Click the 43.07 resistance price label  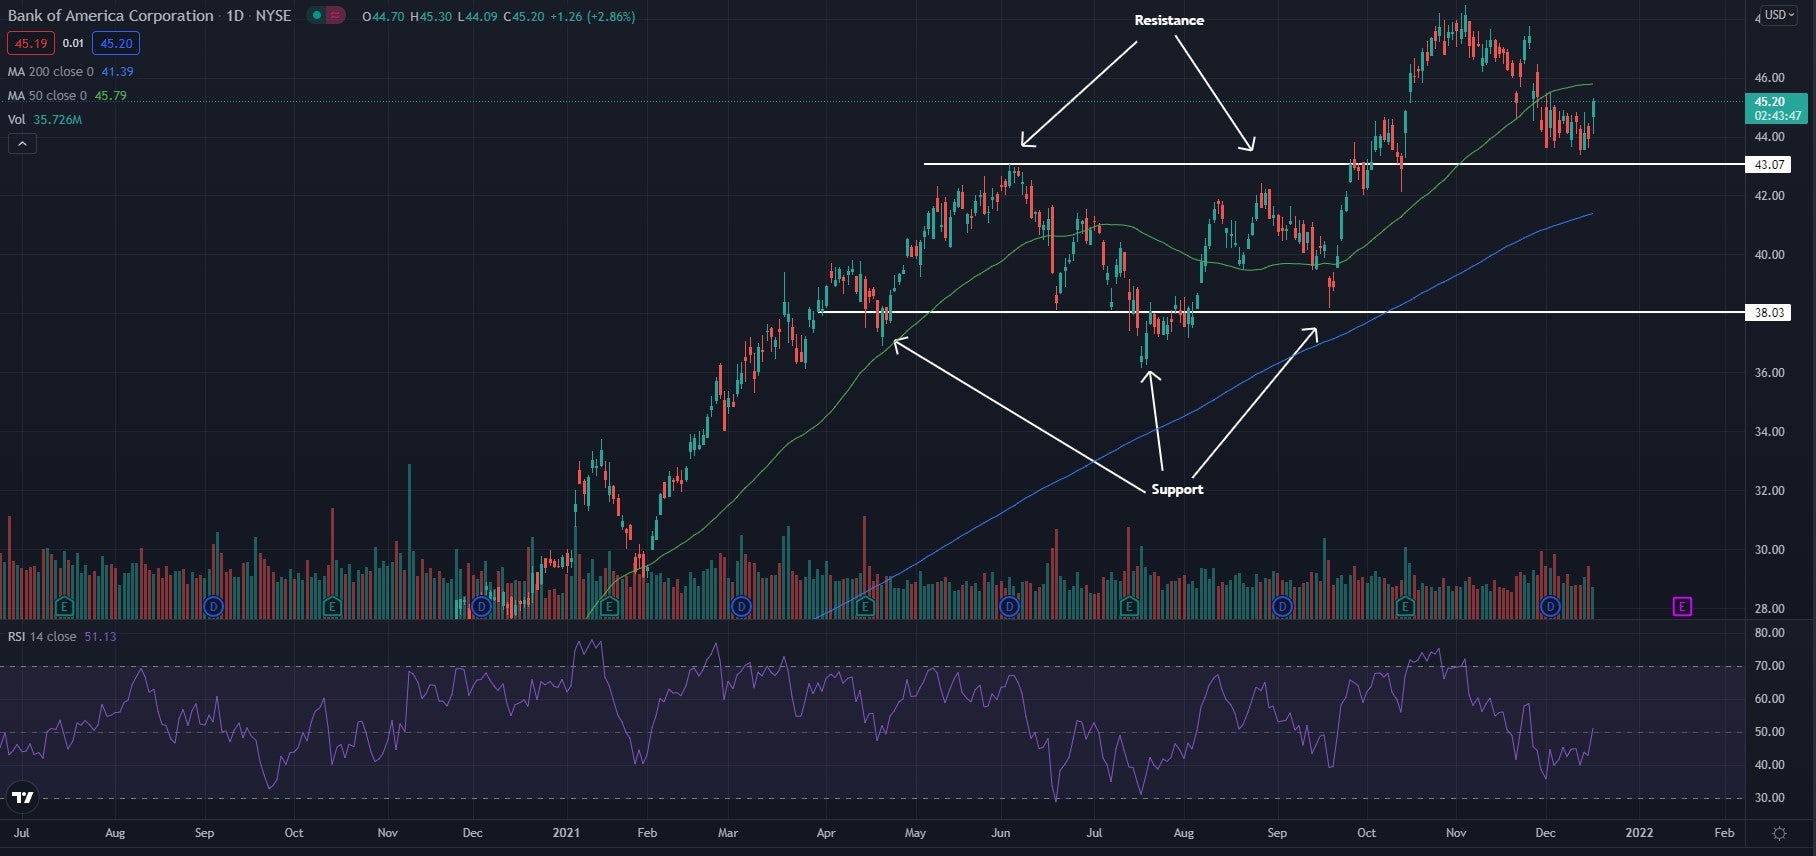[x=1769, y=165]
